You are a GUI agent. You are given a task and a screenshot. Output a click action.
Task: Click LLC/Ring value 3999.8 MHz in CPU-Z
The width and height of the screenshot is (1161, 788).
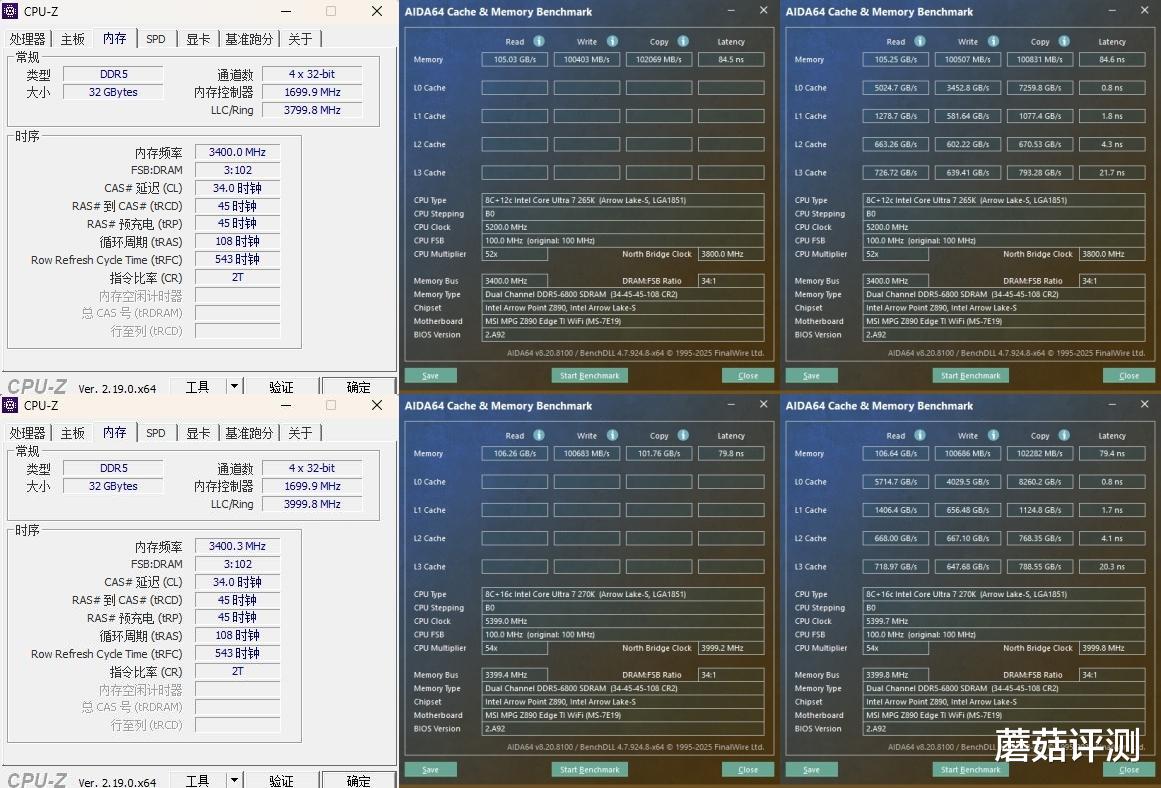click(312, 504)
